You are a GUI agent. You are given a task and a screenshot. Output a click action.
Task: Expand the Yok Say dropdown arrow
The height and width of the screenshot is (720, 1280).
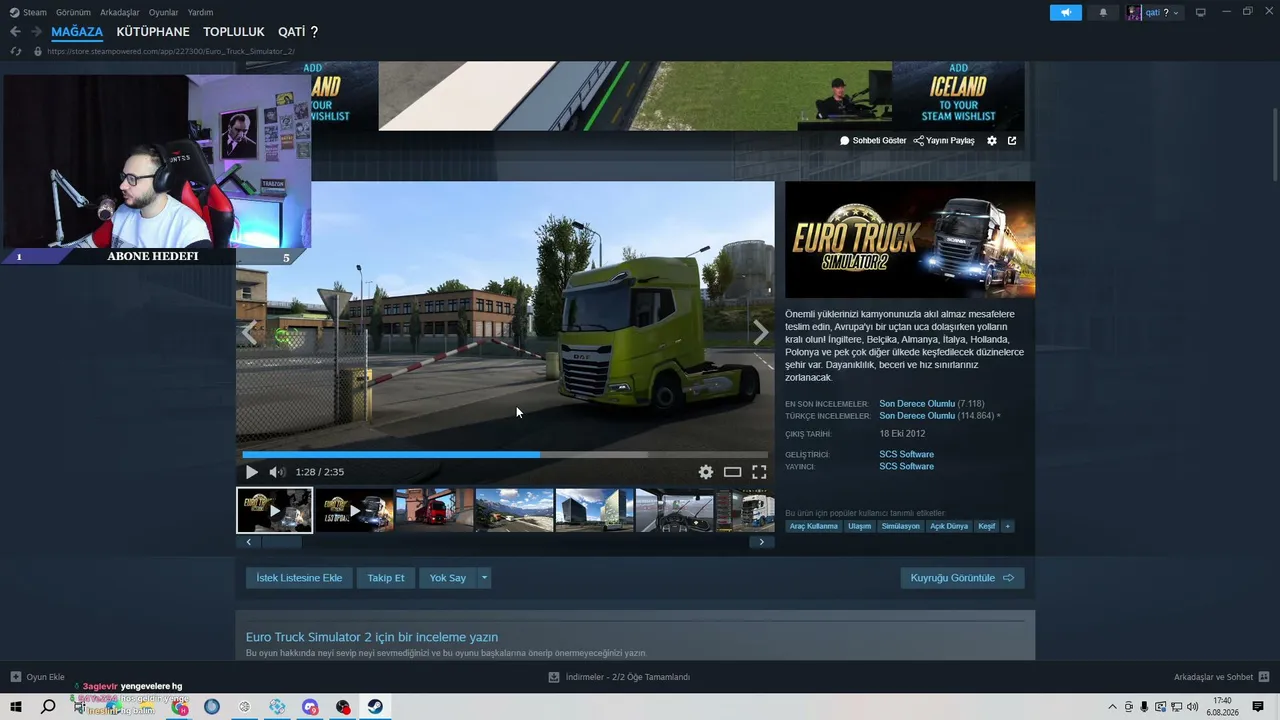point(484,578)
